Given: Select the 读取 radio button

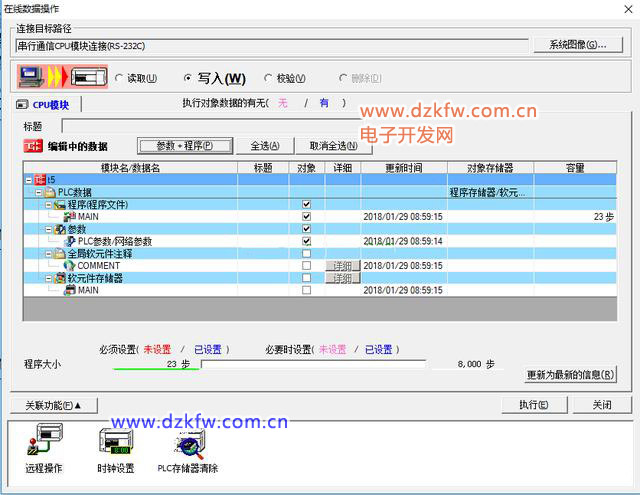Looking at the screenshot, I should 120,78.
